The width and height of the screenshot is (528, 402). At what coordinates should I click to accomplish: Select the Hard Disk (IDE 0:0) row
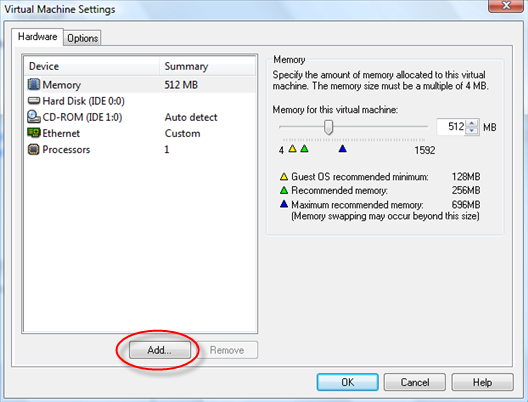coord(140,101)
